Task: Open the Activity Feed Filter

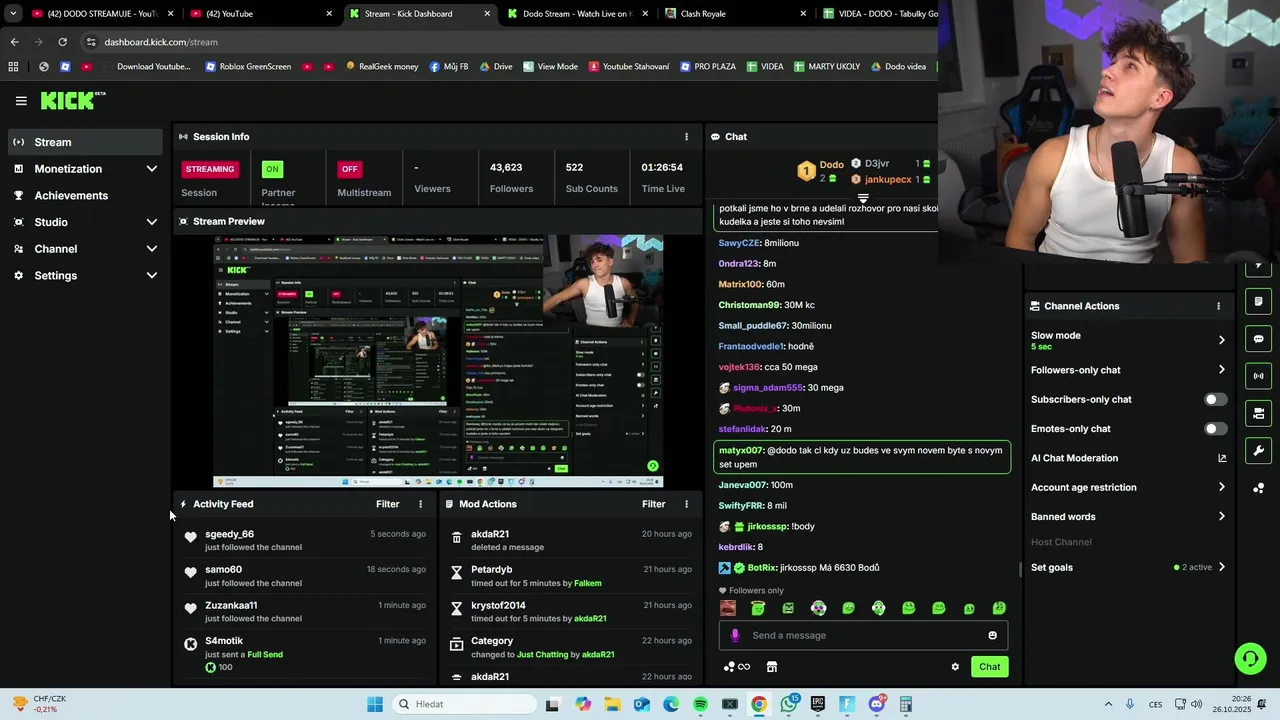Action: (387, 504)
